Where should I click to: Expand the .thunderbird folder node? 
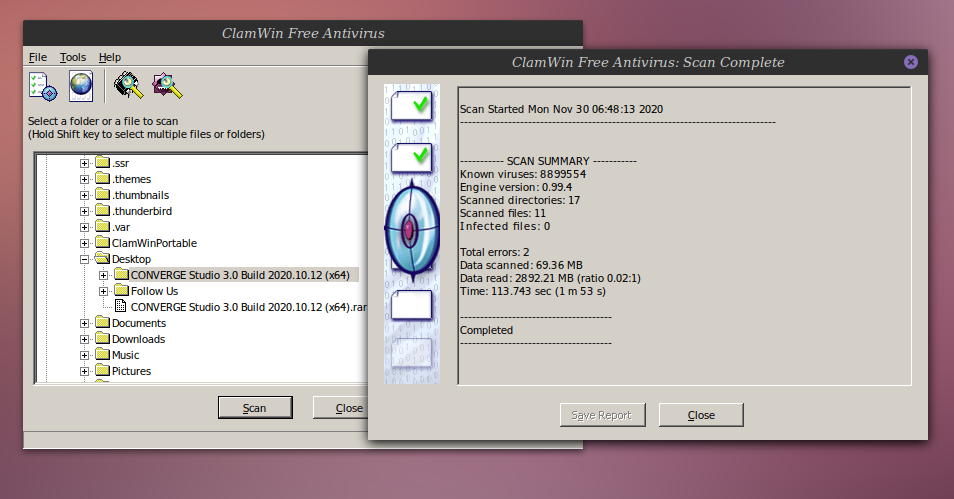(x=85, y=211)
